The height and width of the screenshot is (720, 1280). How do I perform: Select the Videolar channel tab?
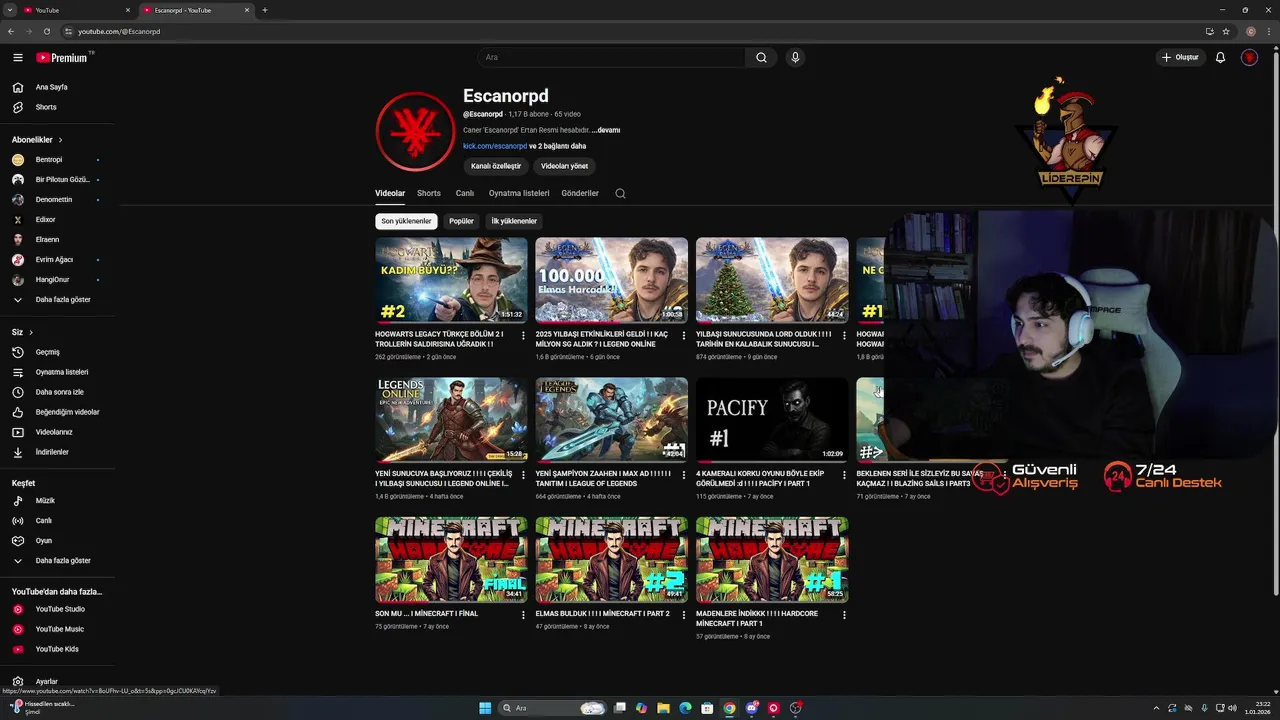[390, 193]
